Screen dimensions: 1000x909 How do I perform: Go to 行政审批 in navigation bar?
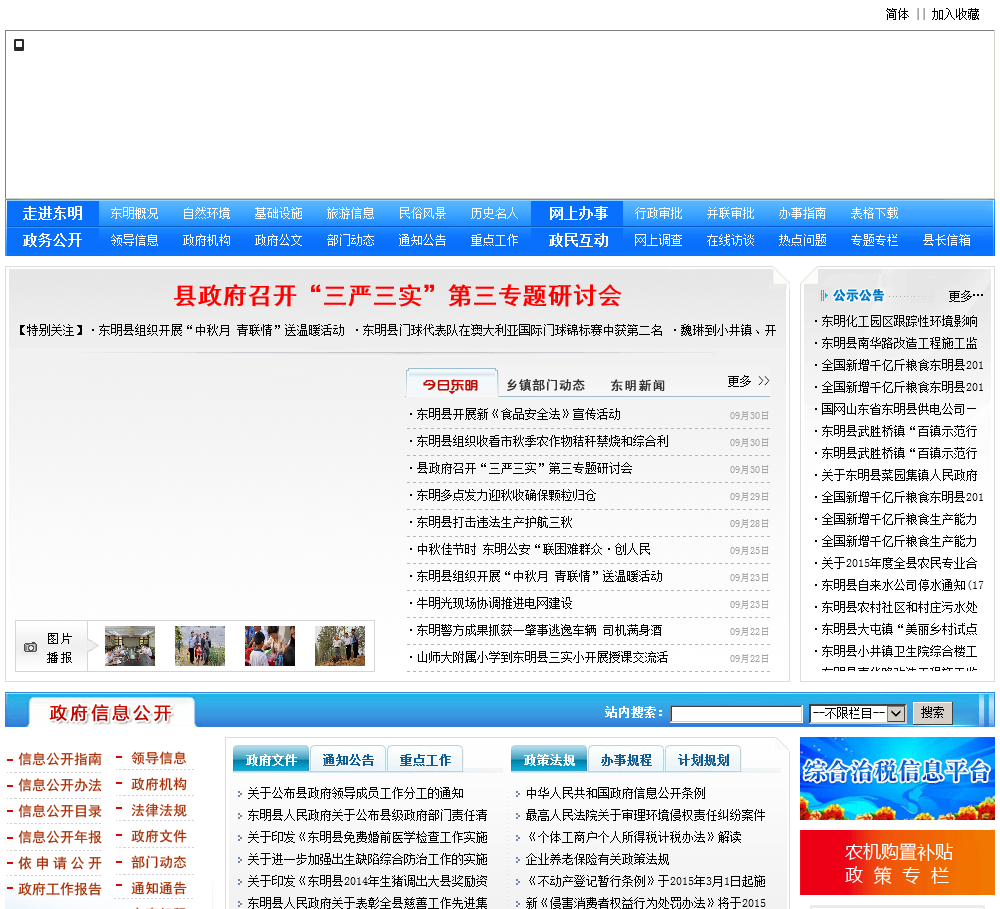658,213
